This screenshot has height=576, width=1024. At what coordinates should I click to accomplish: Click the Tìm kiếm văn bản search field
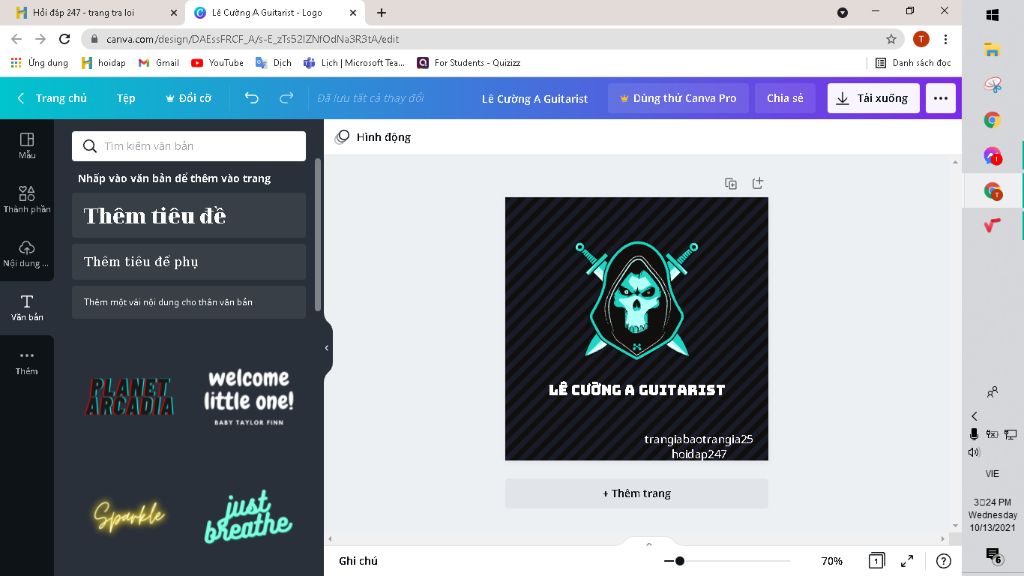pos(189,146)
